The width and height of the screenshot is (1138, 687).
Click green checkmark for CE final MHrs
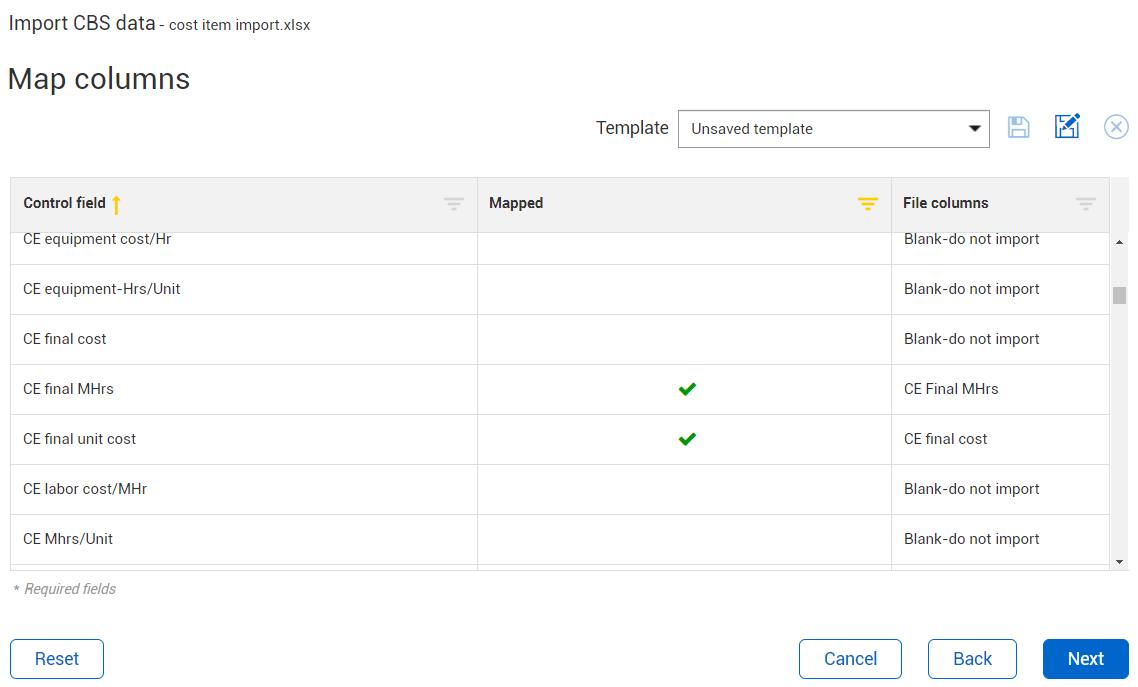click(x=687, y=389)
